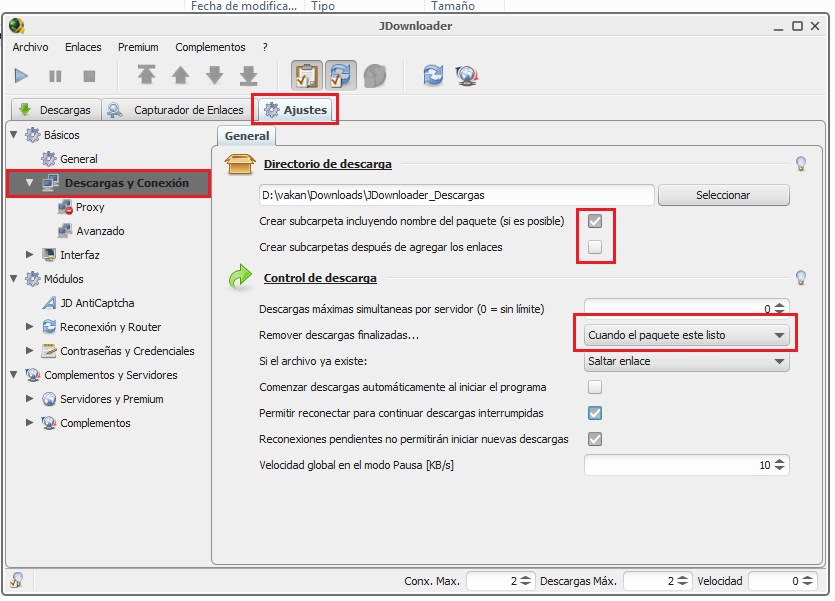Click the status bar icon at bottom-left
The width and height of the screenshot is (835, 601).
[x=17, y=580]
